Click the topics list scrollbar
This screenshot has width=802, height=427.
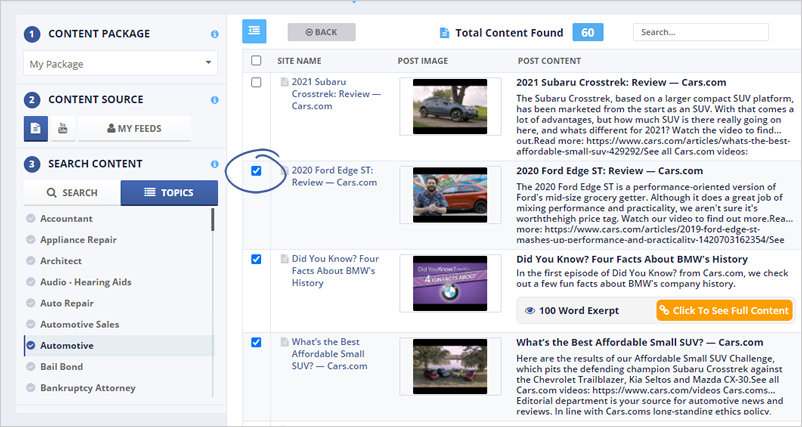(213, 260)
